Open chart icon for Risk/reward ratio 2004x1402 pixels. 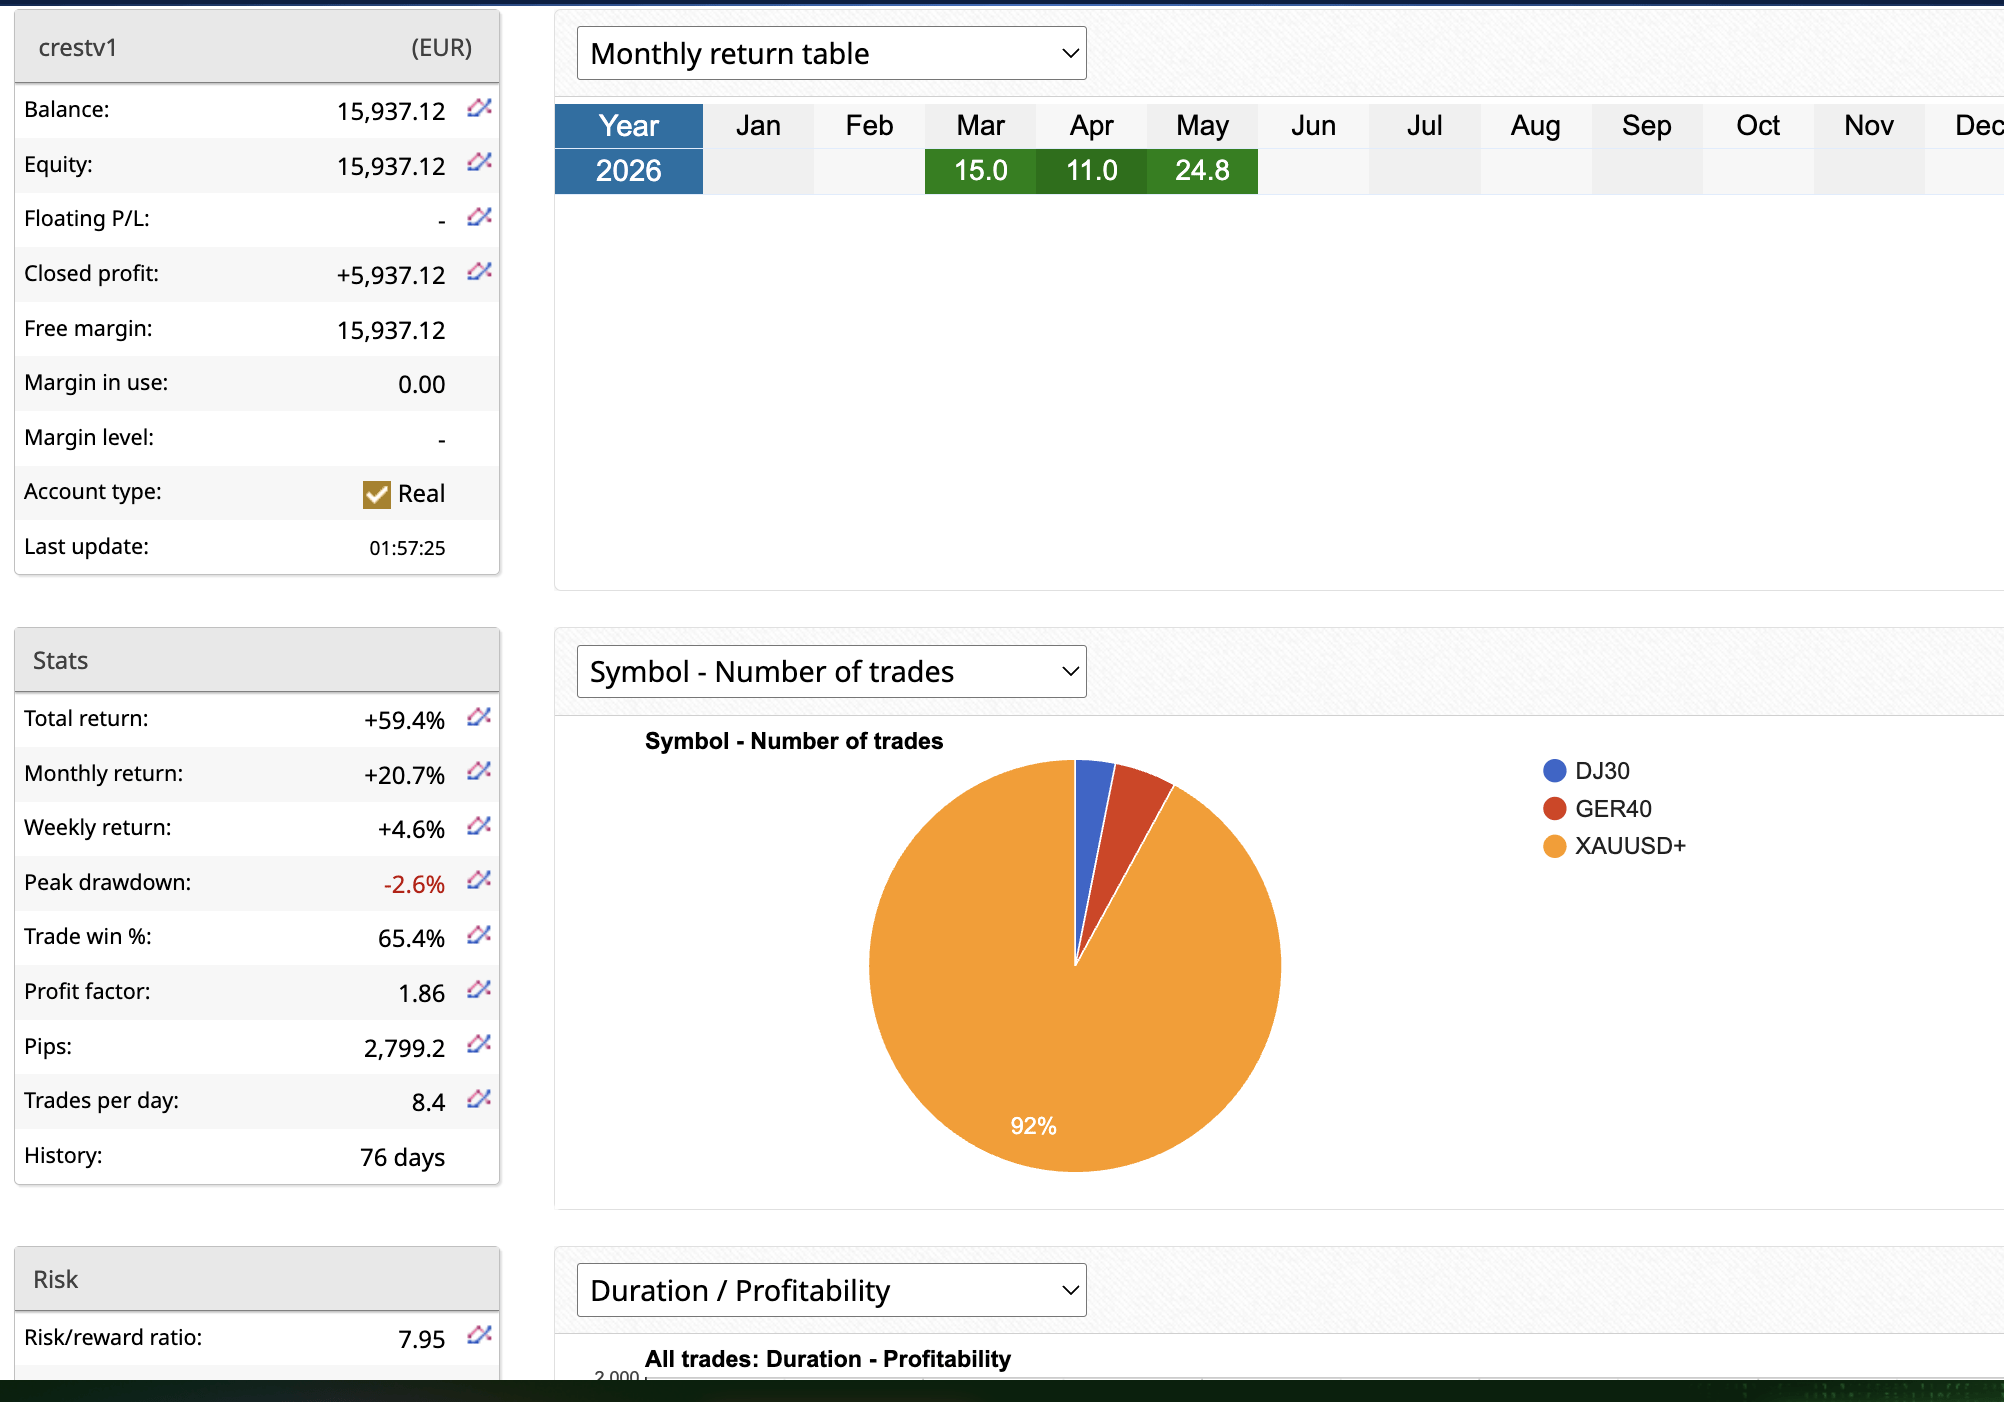click(x=480, y=1335)
